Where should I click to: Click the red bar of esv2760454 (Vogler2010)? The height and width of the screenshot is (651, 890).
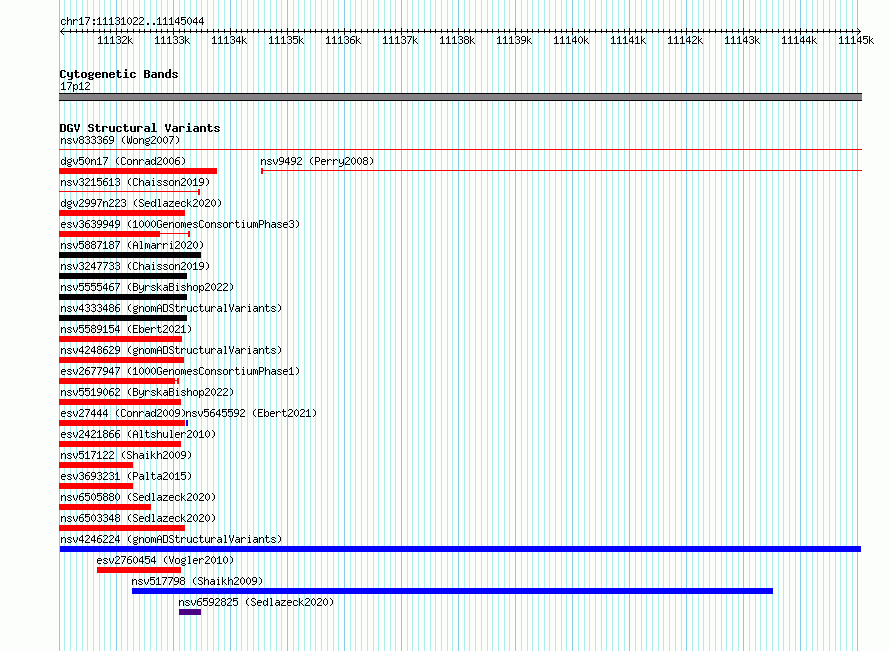pyautogui.click(x=139, y=570)
